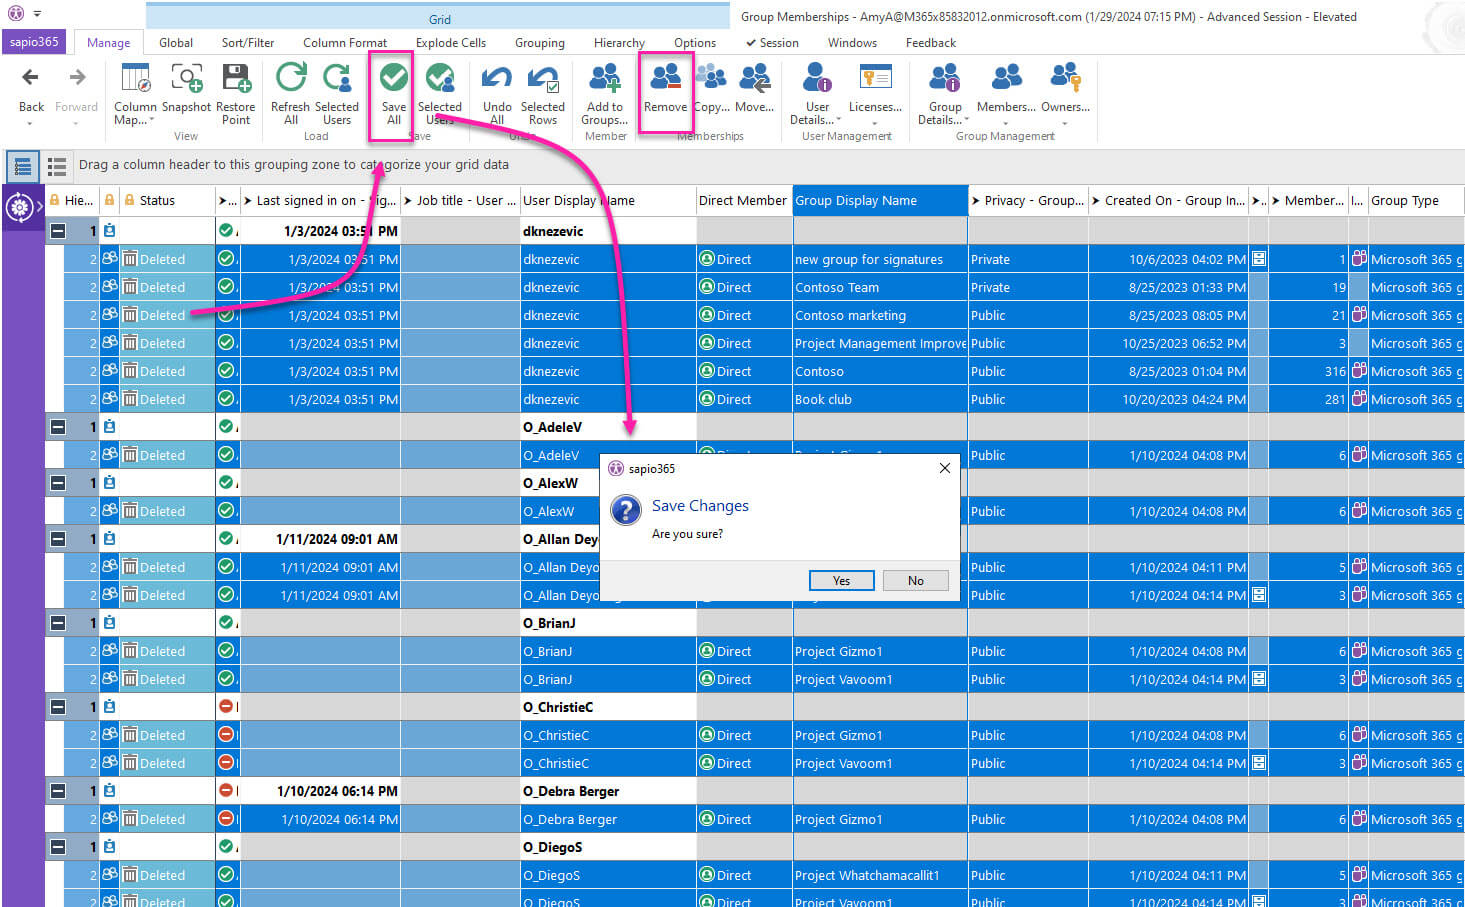This screenshot has width=1465, height=907.
Task: Click Refresh All icon
Action: (291, 78)
